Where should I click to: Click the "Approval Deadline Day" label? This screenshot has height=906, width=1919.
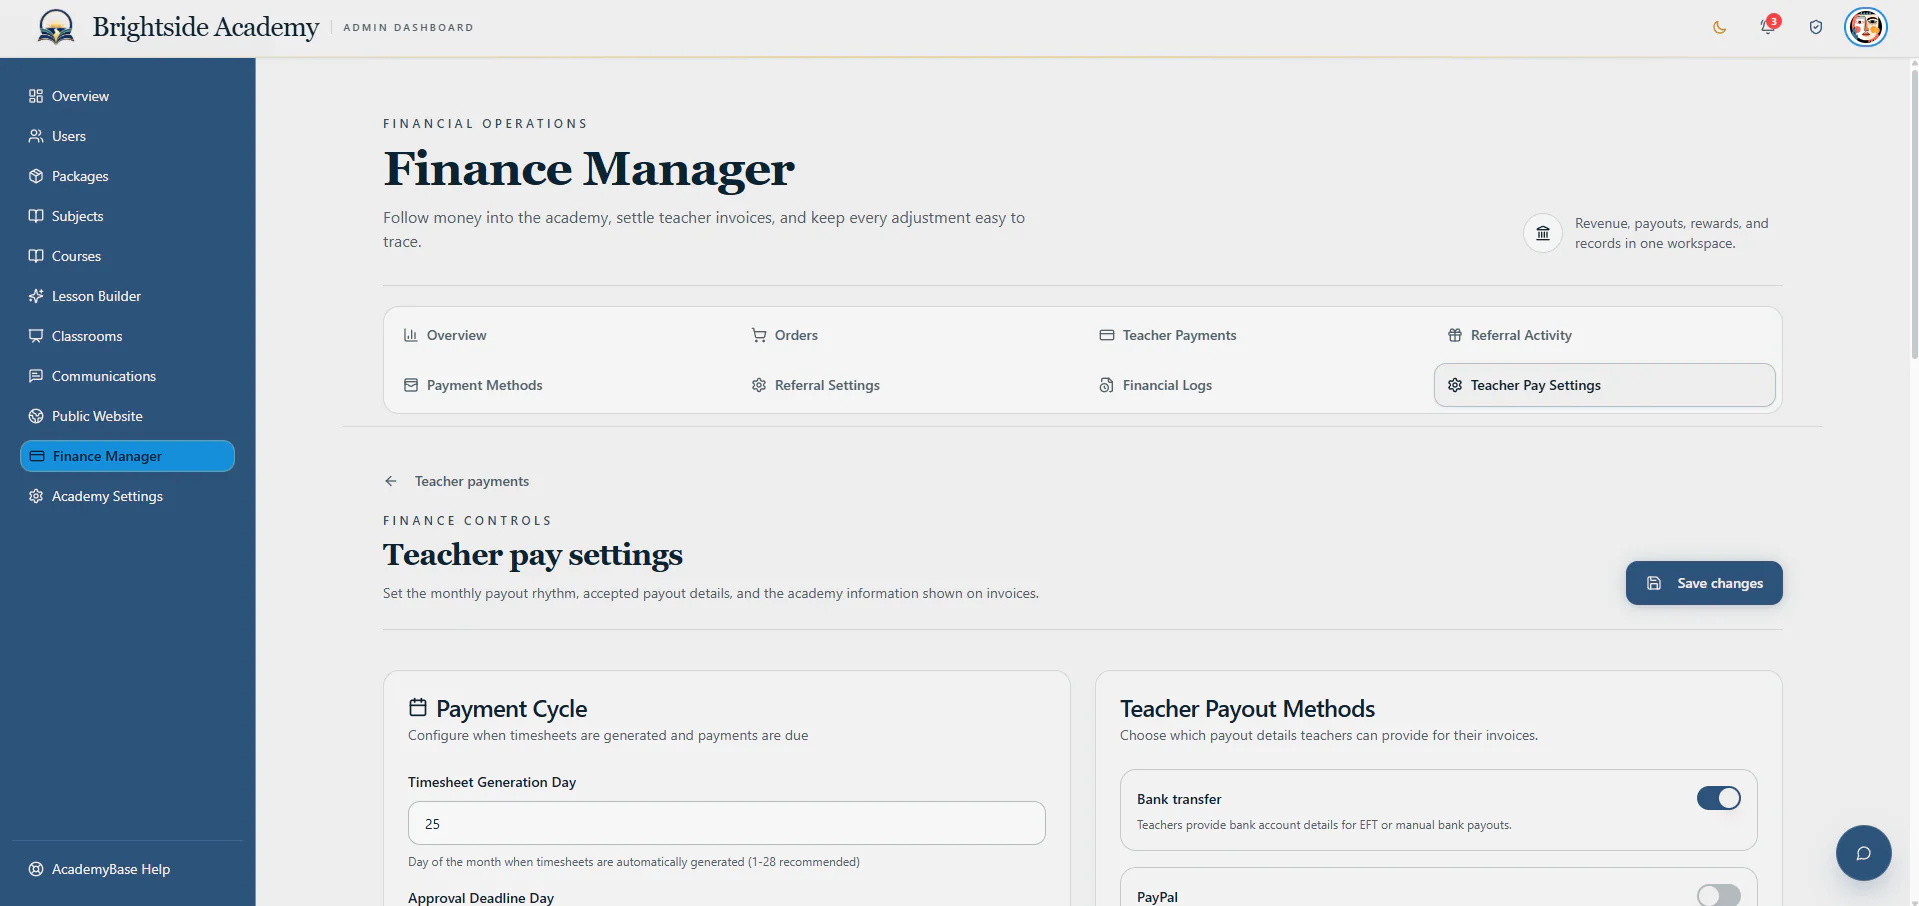[481, 898]
